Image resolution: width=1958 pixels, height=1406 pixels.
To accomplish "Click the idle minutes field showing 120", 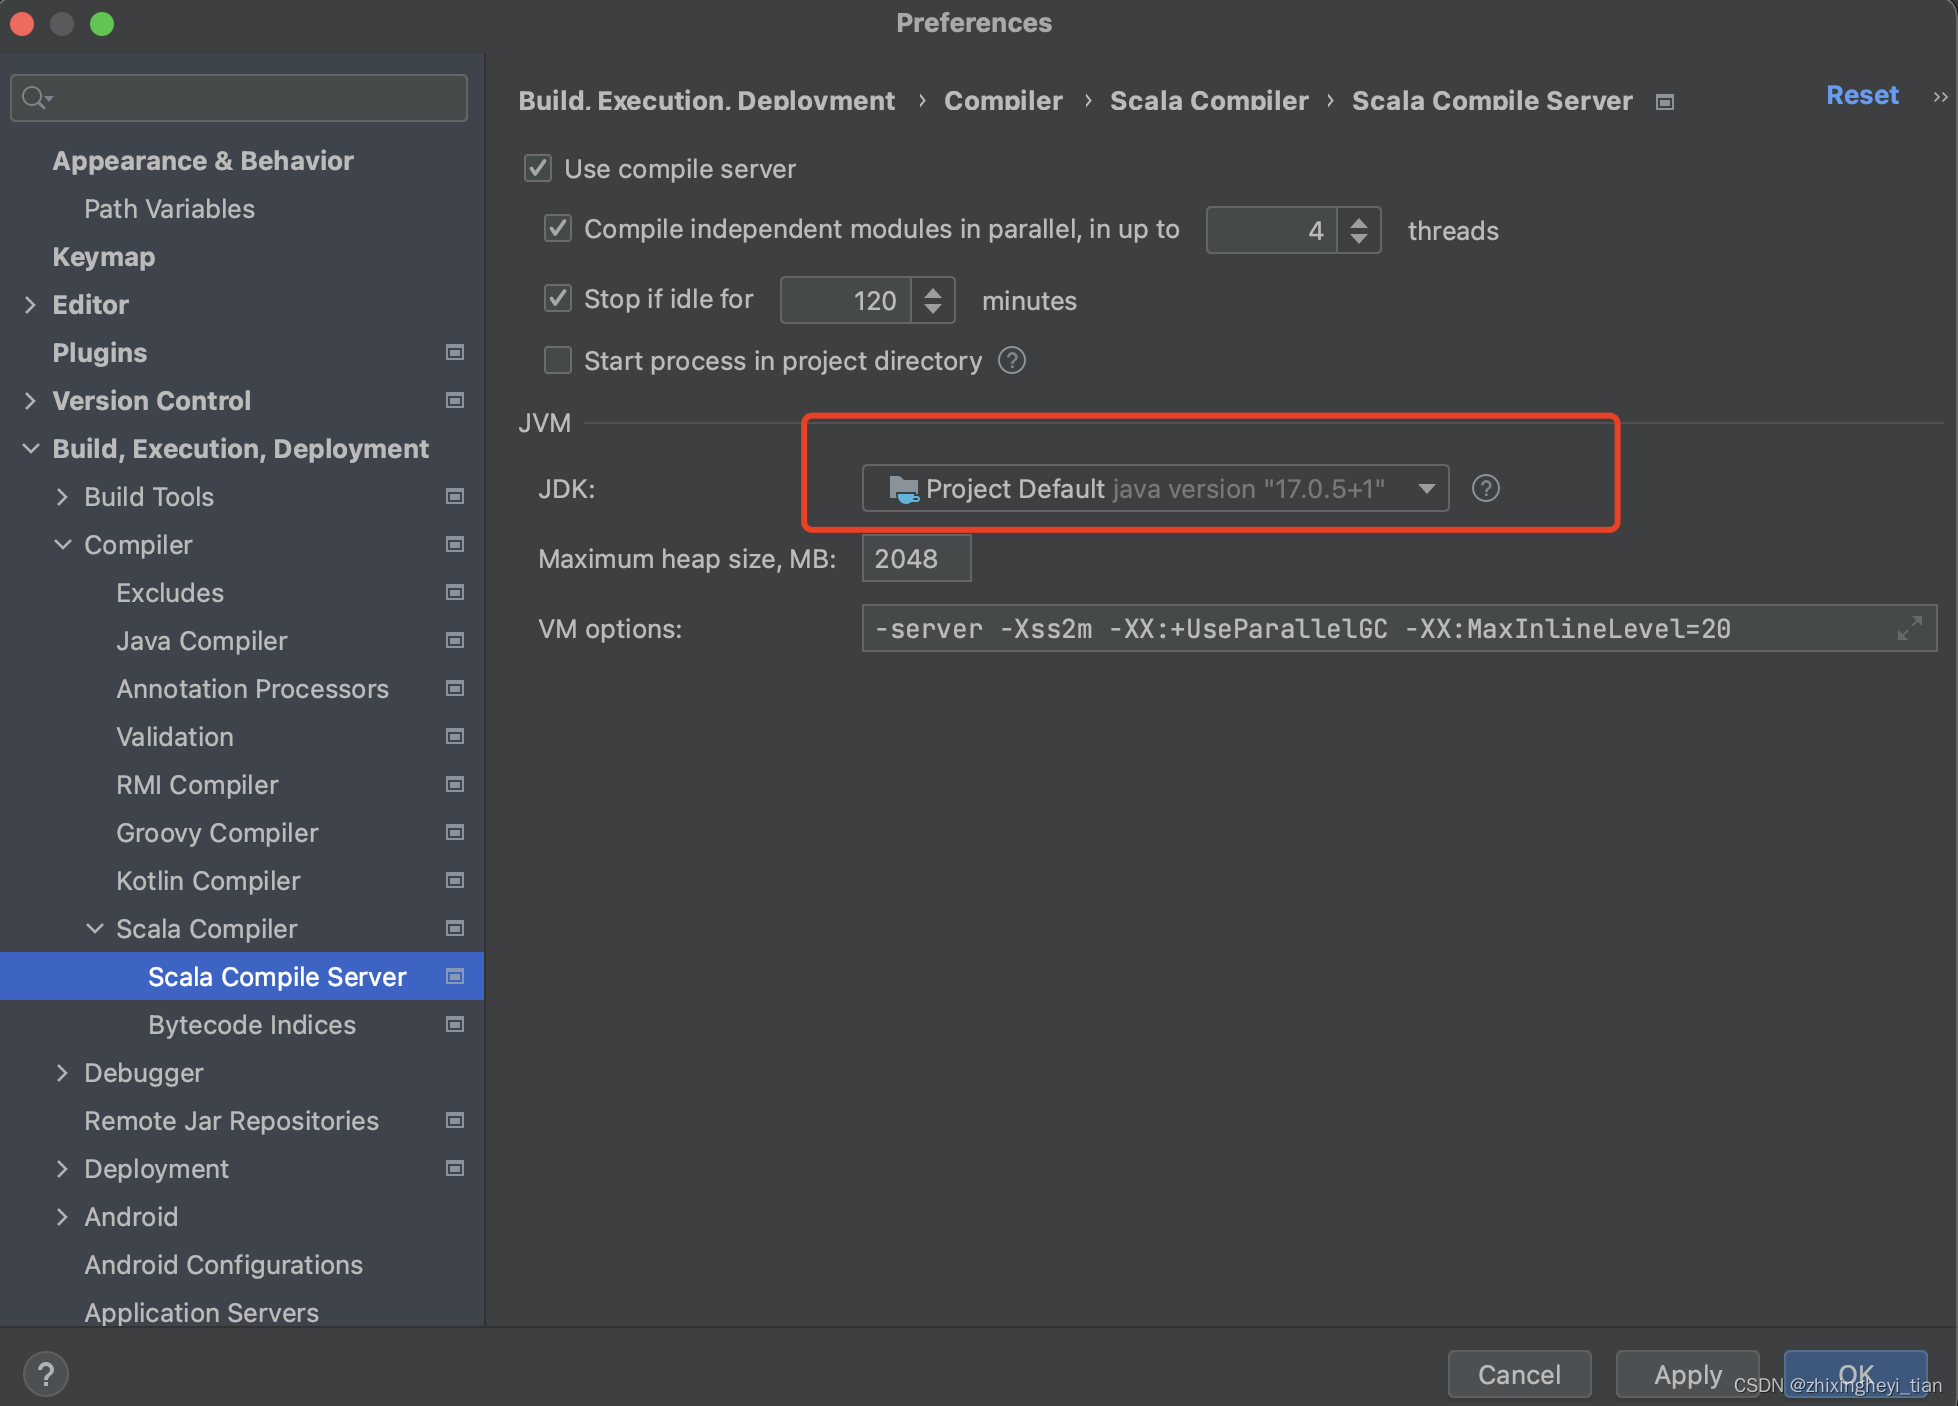I will (x=846, y=300).
